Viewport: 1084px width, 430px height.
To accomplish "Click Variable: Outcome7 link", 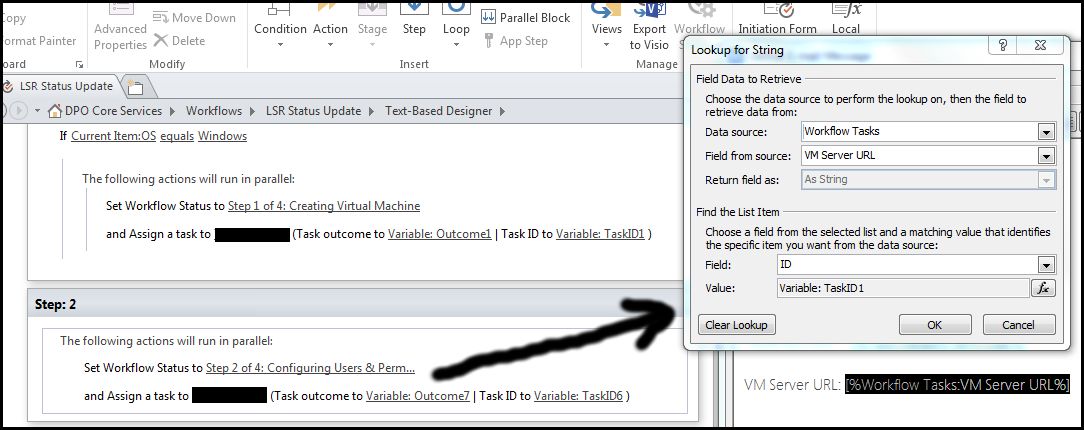I will (417, 396).
